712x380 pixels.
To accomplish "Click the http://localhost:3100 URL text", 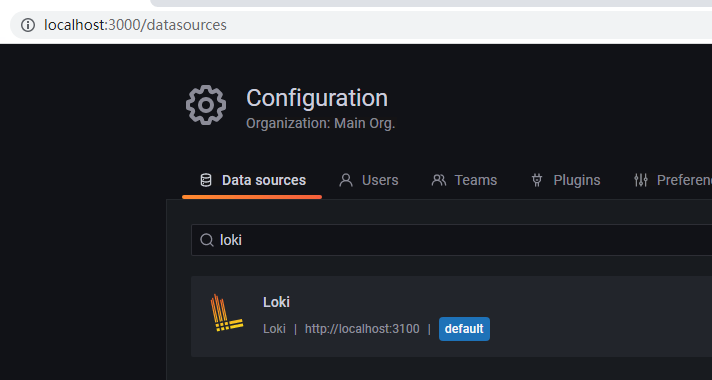I will (362, 329).
